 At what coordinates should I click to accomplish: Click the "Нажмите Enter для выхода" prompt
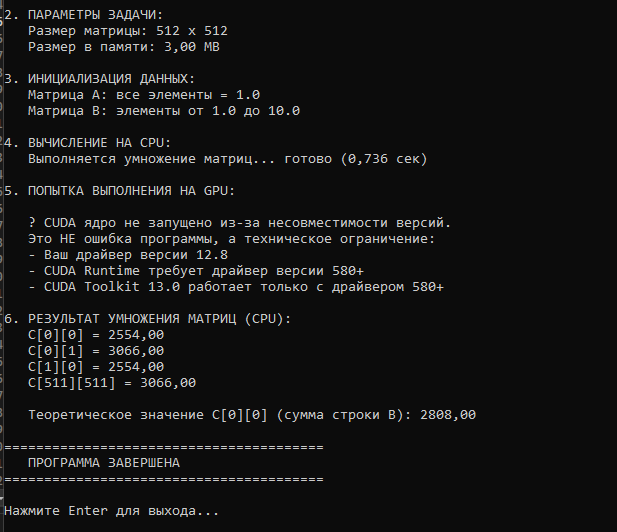(111, 511)
